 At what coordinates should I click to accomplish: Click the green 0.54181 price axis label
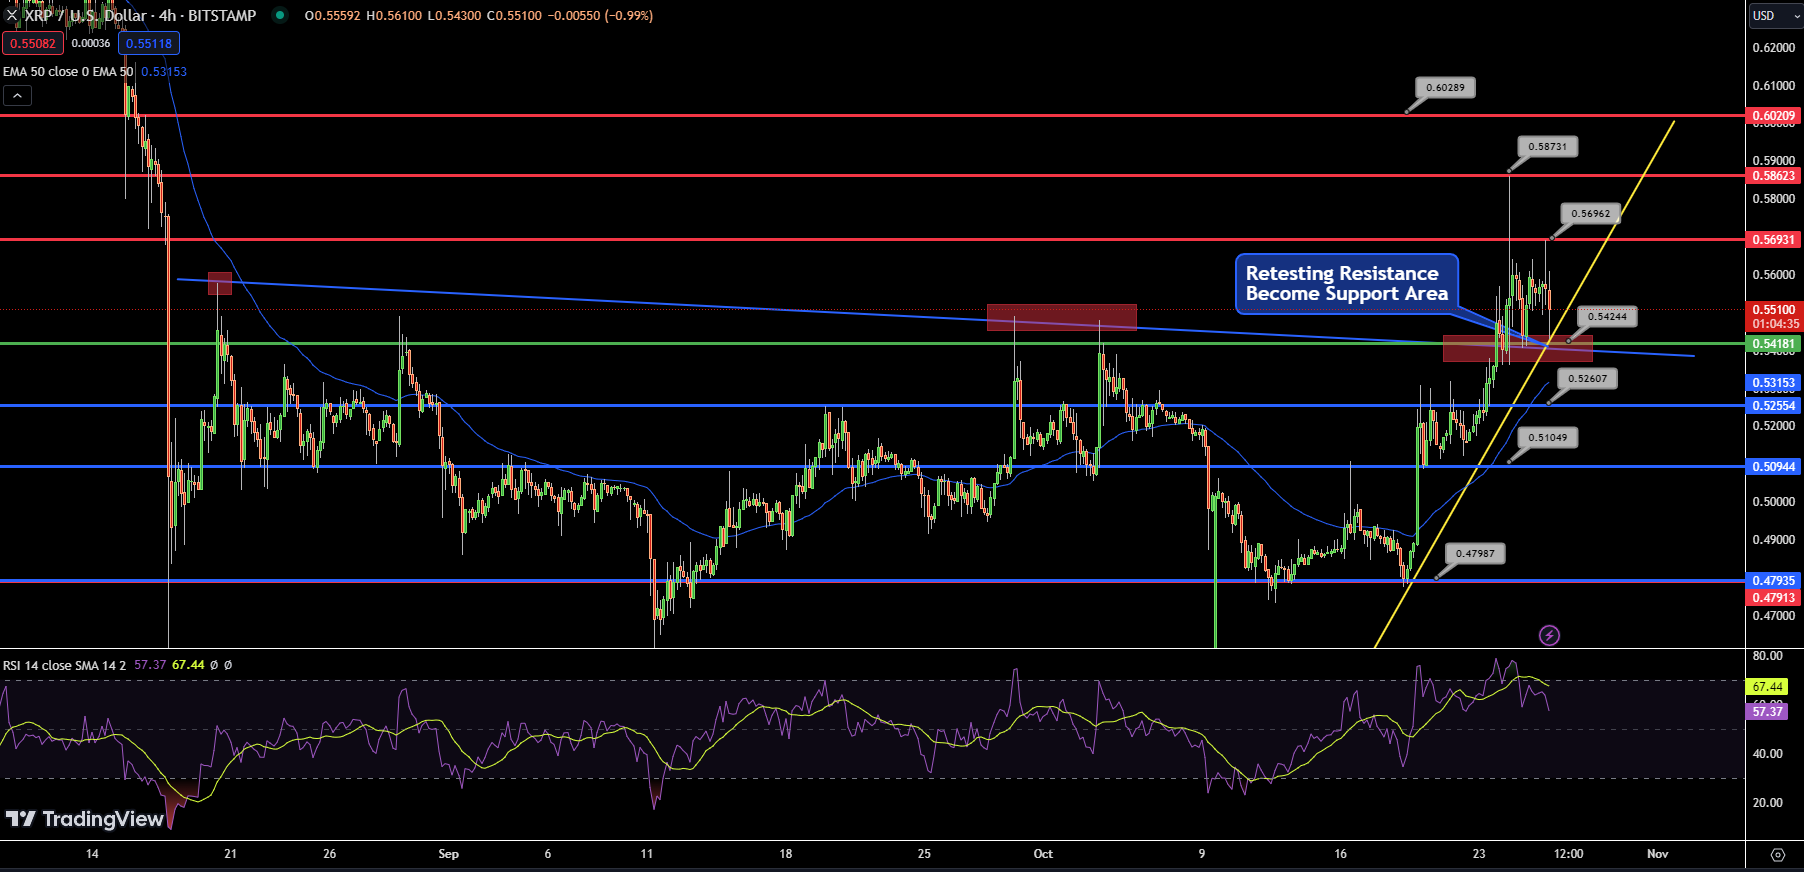point(1773,344)
